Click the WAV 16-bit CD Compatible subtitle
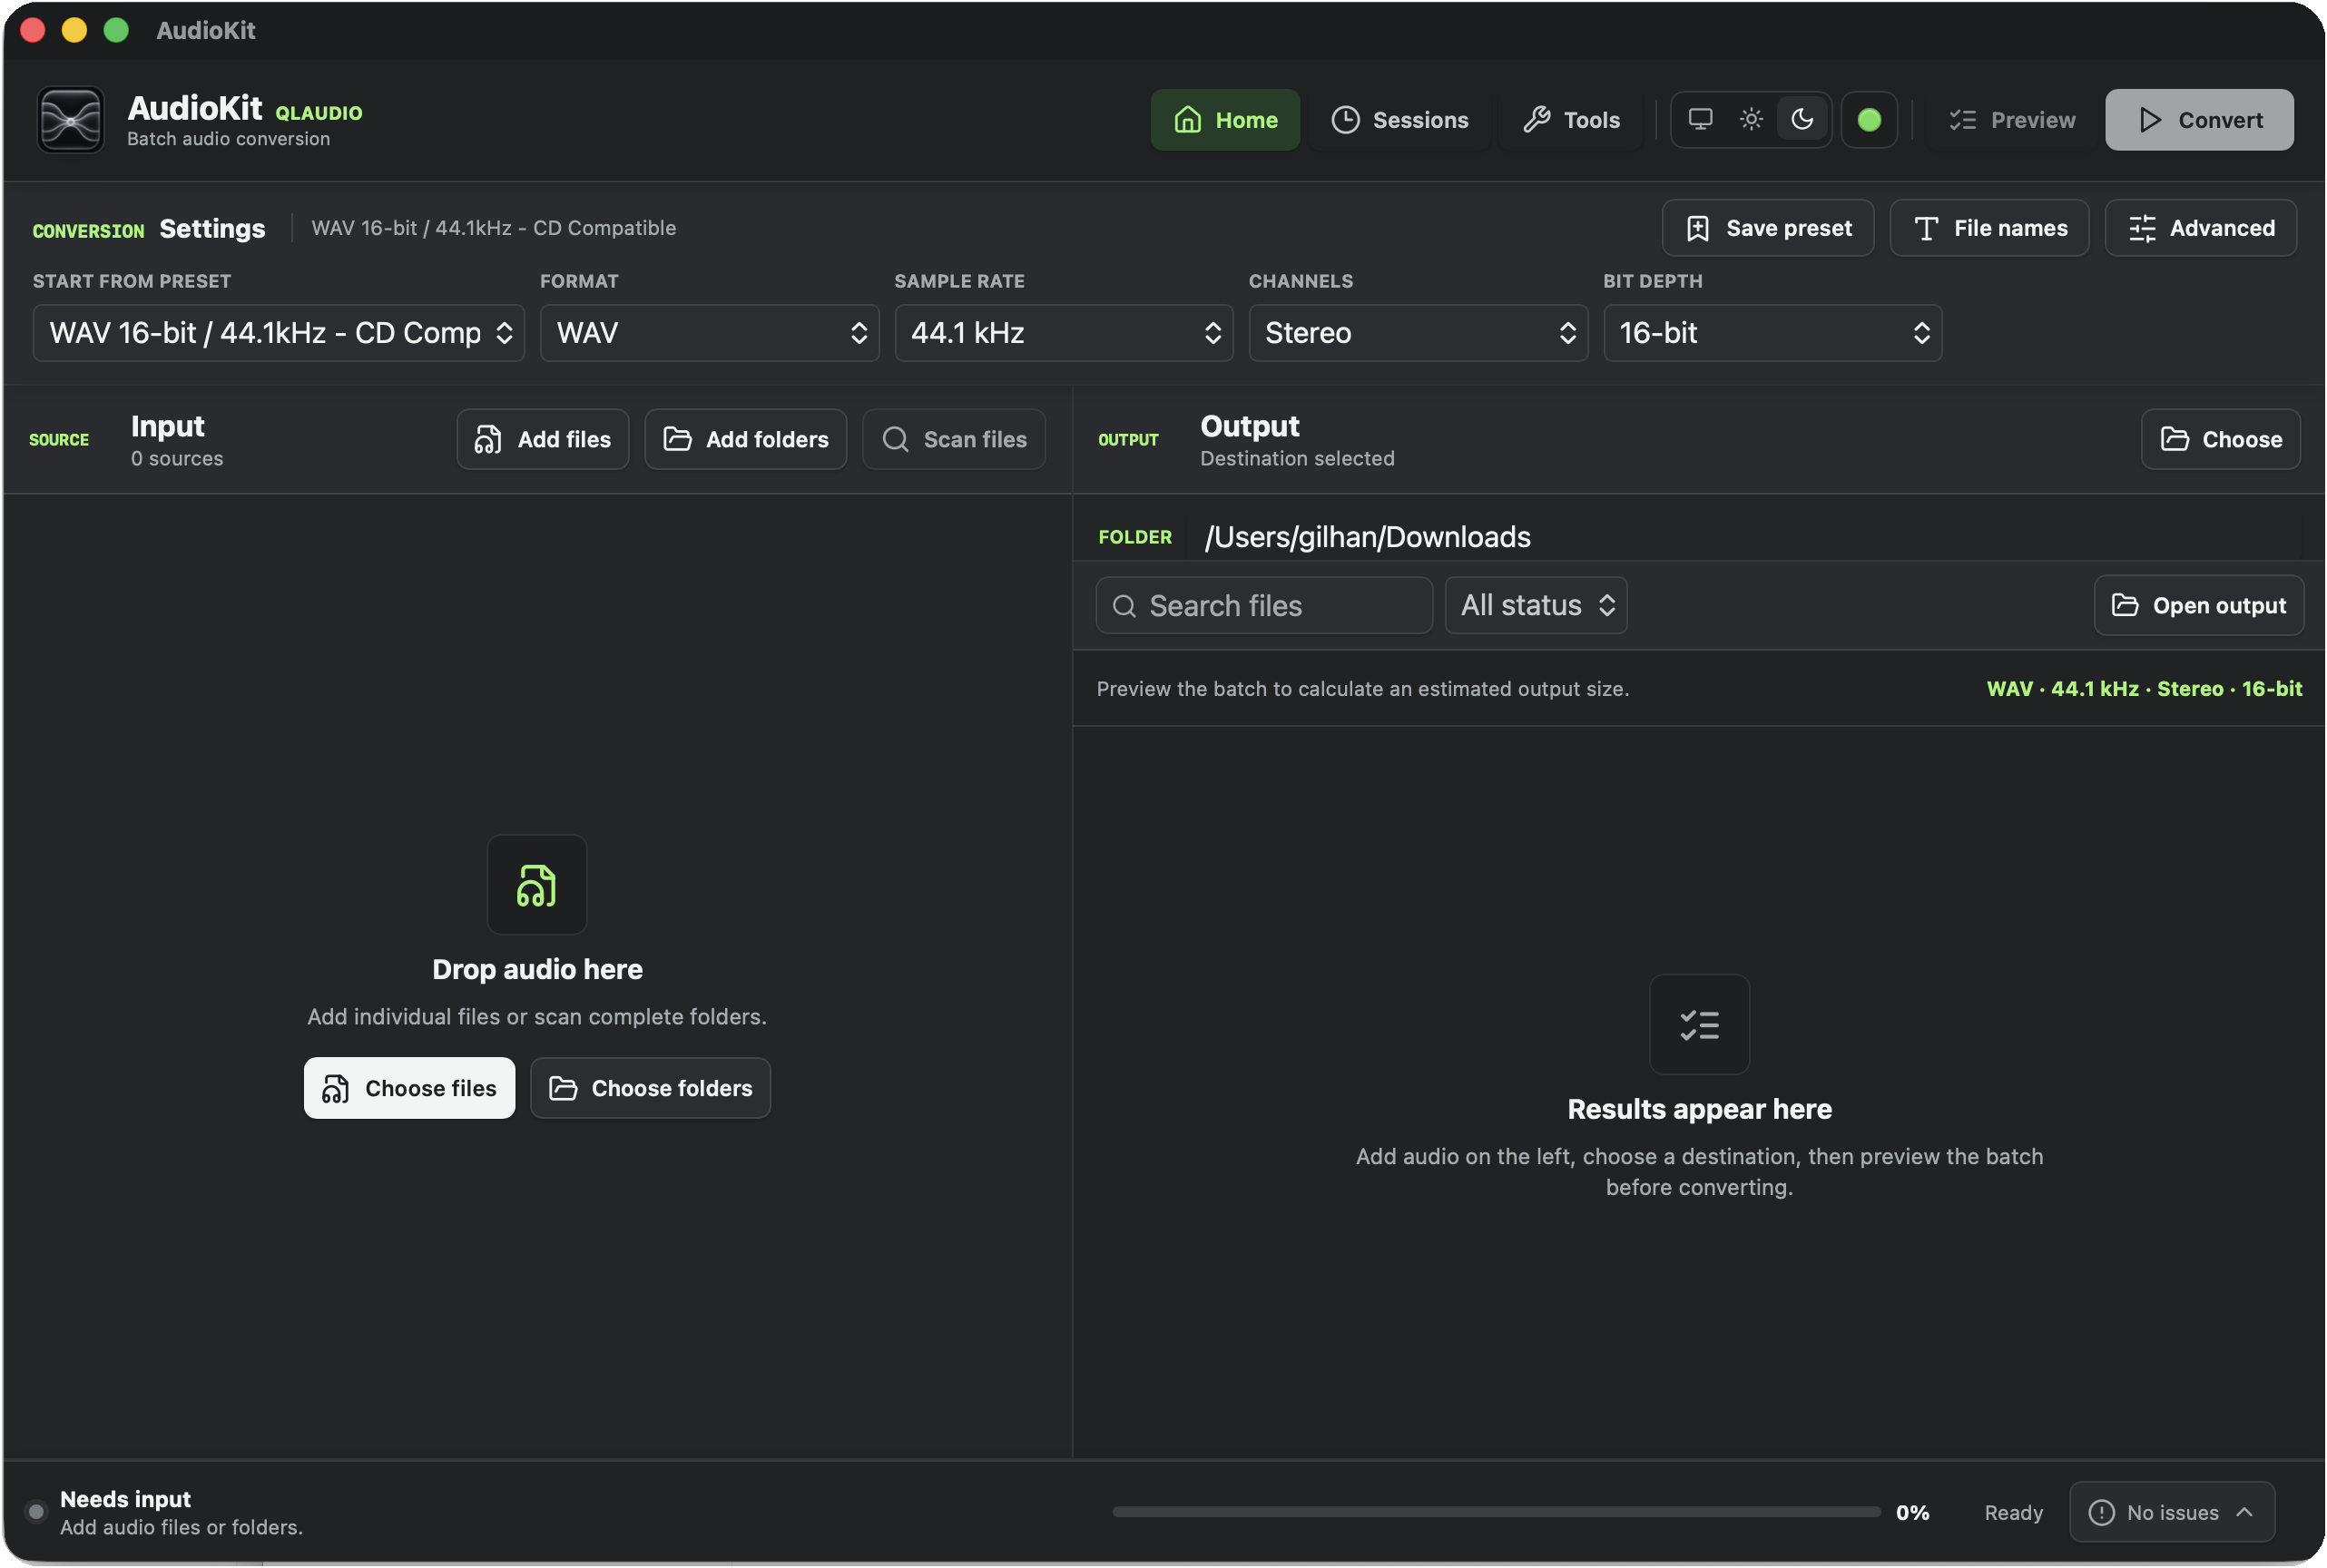This screenshot has height=1568, width=2327. click(494, 228)
